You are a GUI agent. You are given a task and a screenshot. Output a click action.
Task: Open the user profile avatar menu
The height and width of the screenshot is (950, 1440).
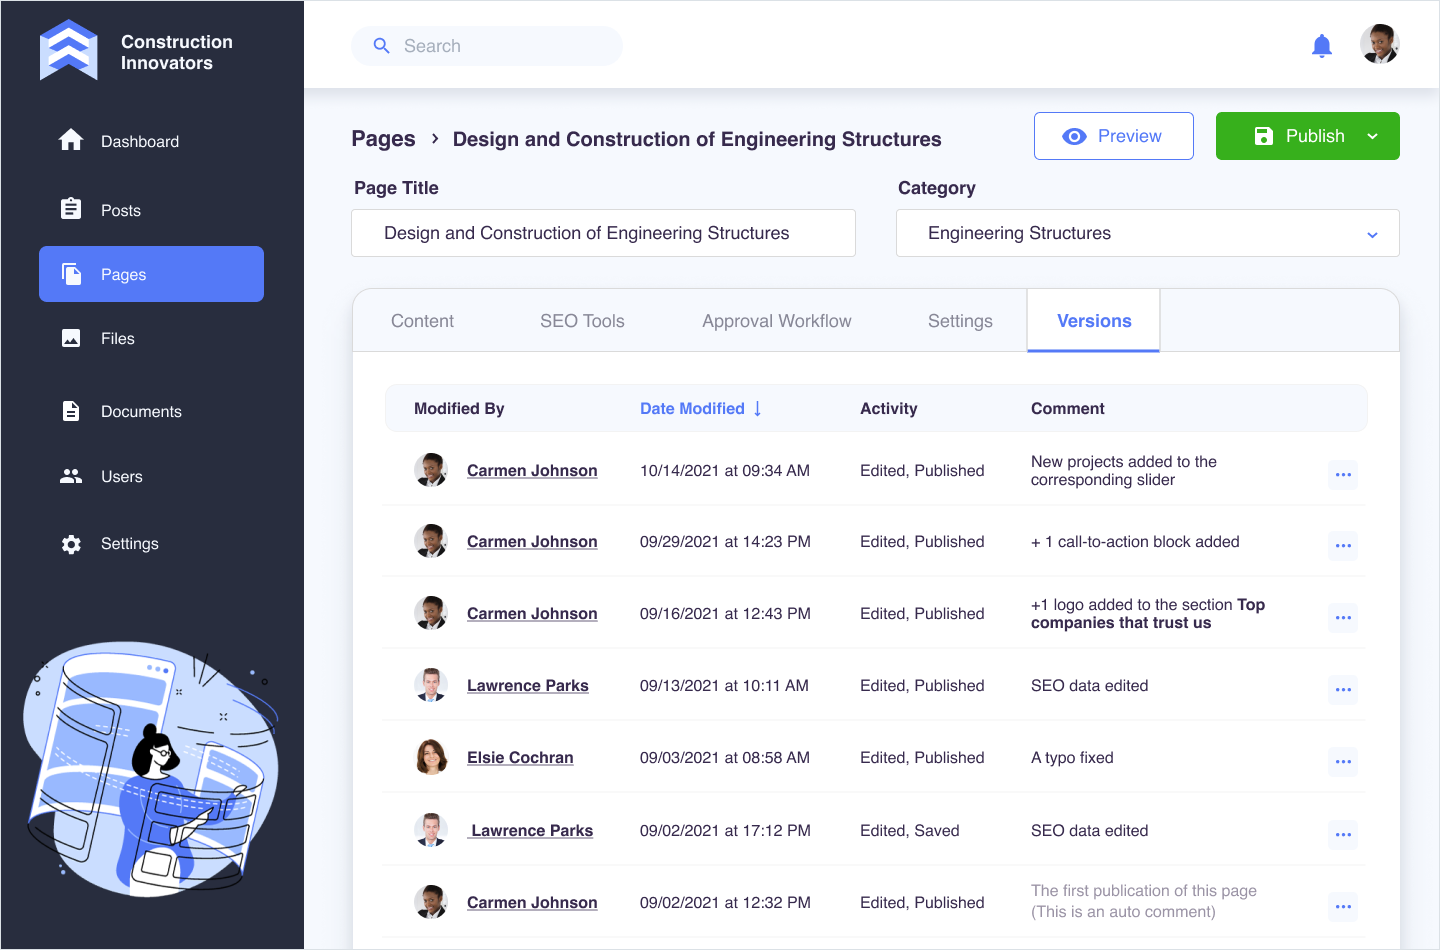(x=1379, y=45)
